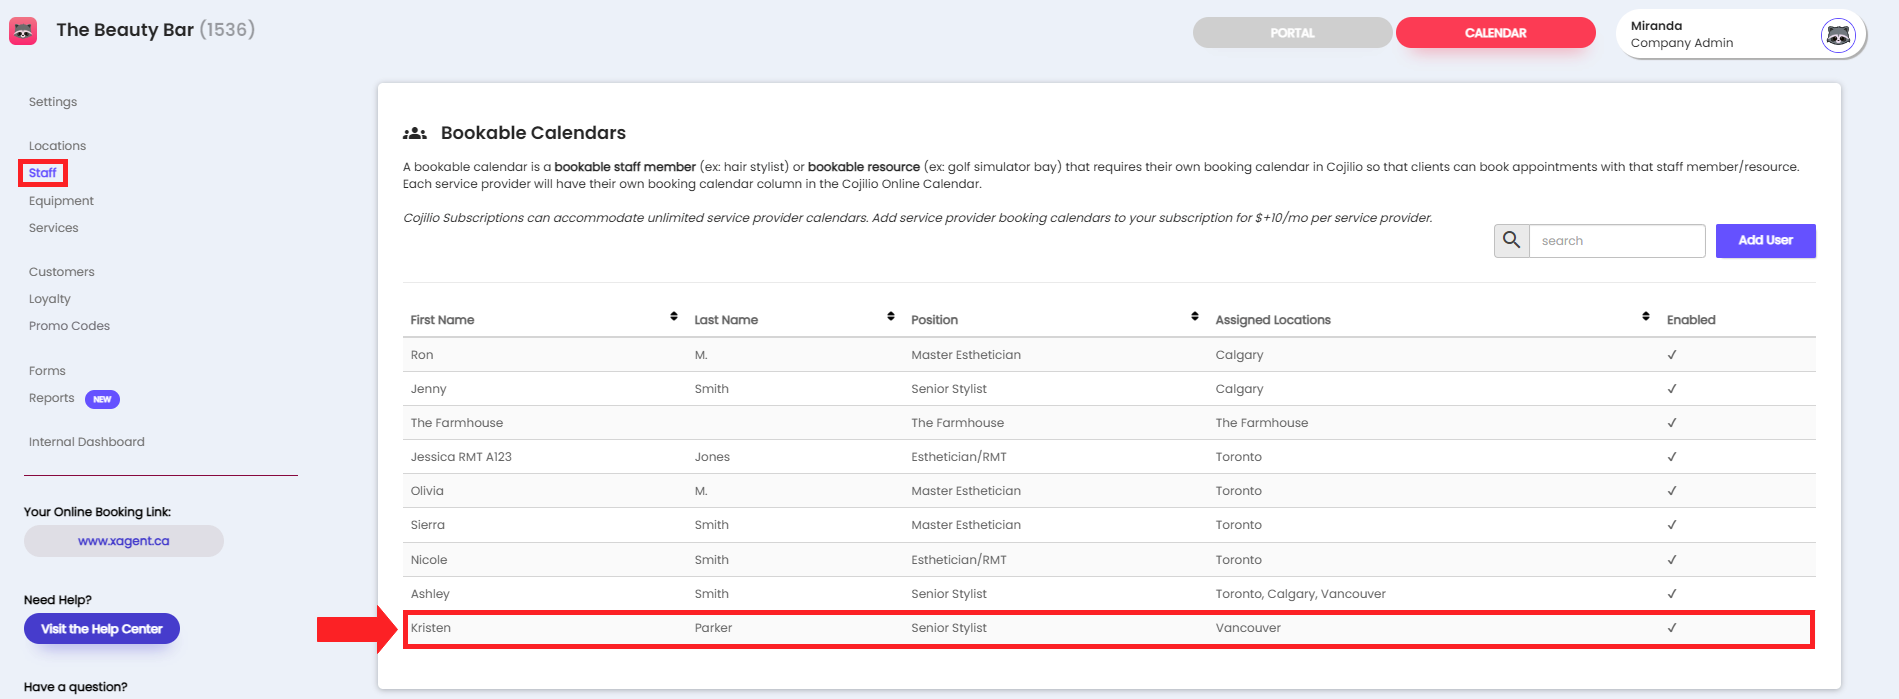Open Miranda Company Admin account menu
The image size is (1899, 699).
(1740, 35)
